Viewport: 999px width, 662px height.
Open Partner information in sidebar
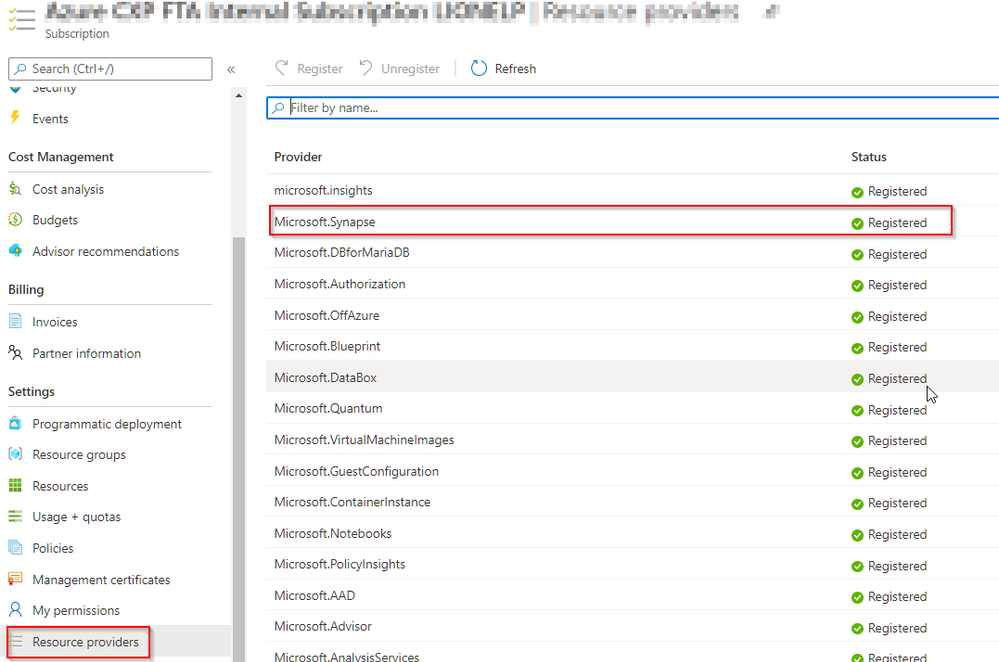[x=87, y=353]
